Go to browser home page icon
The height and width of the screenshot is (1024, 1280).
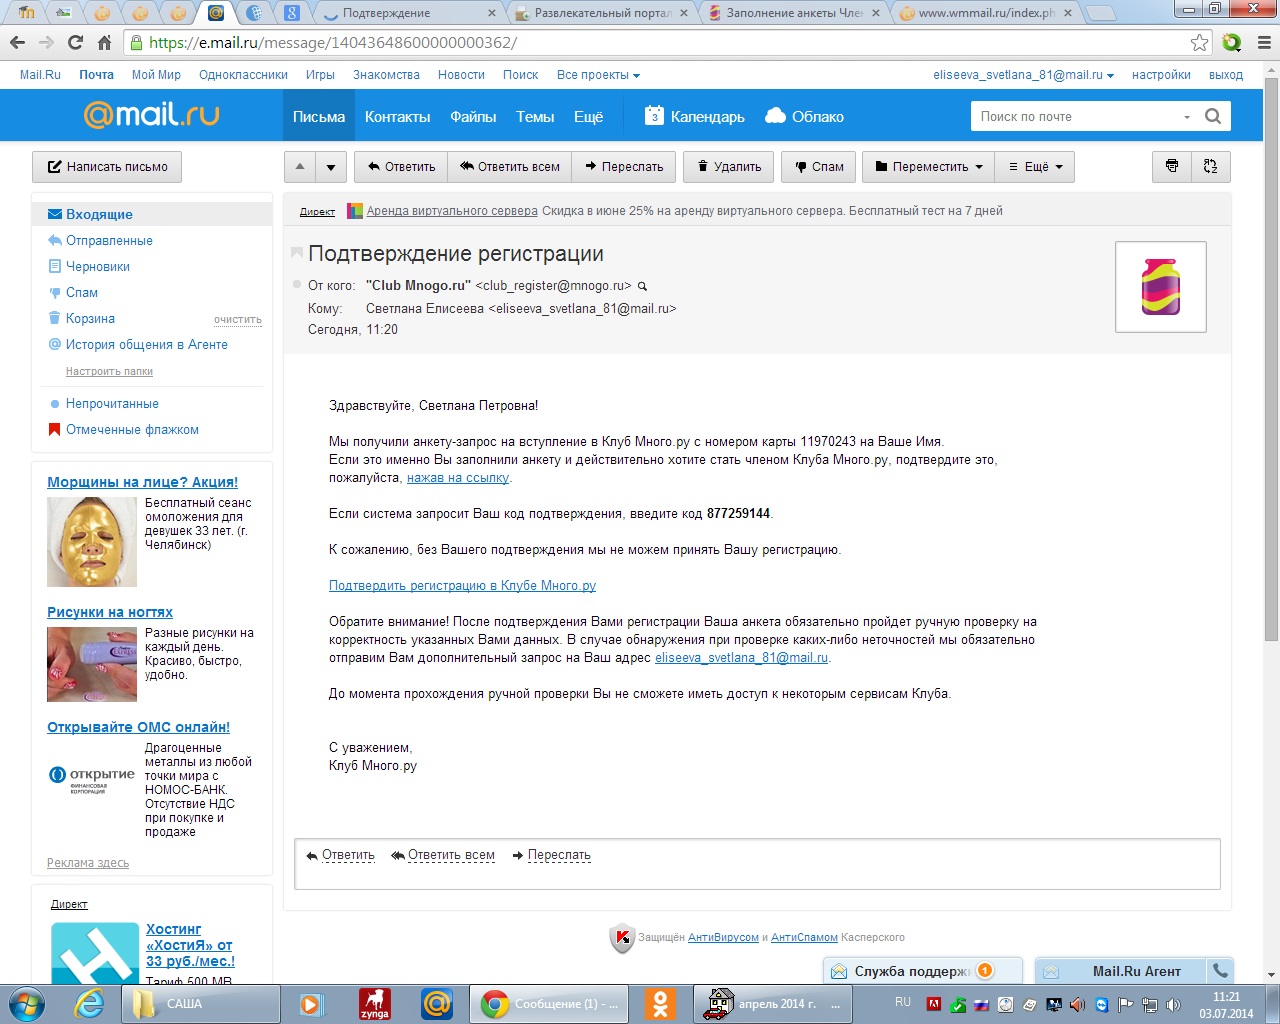point(104,42)
